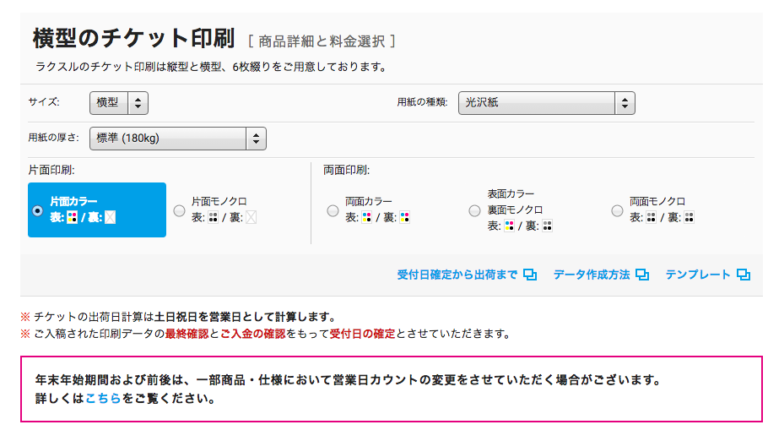Click the color dots icon under 片面カラー
This screenshot has width=768, height=441.
[72, 217]
